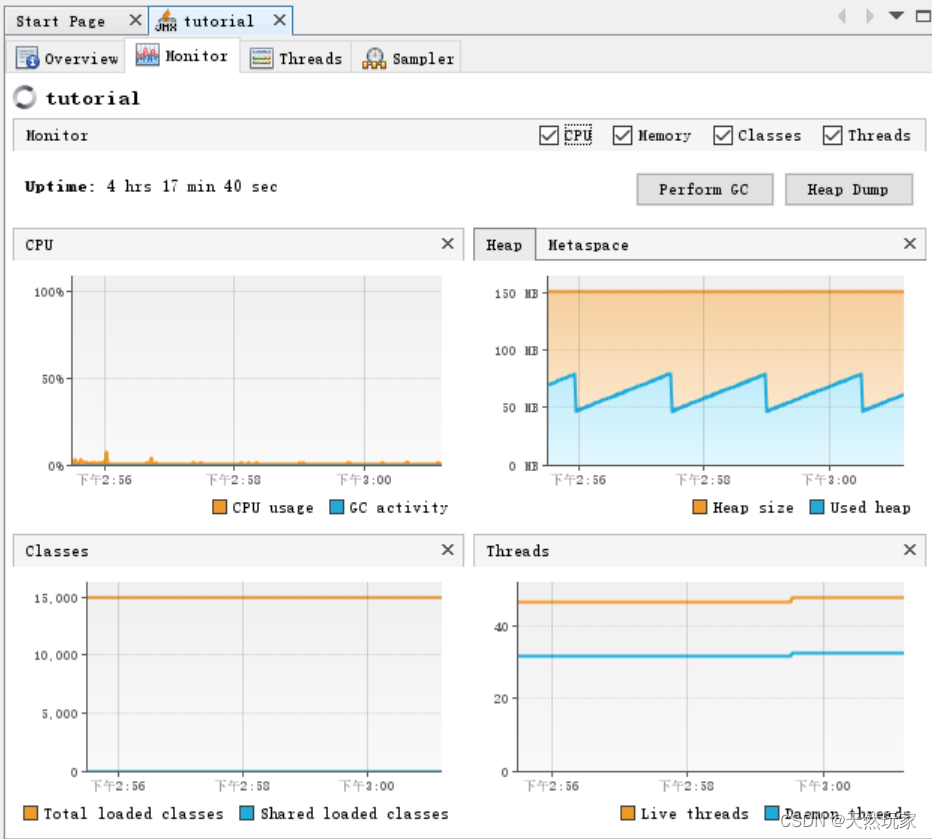Maximize the editor window icon
Screen dimensions: 932x839
point(923,16)
